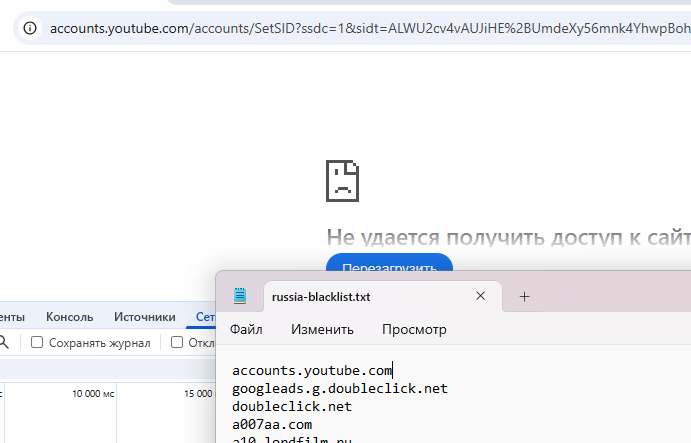Click the site information icon in address bar
This screenshot has height=443, width=691.
[30, 29]
